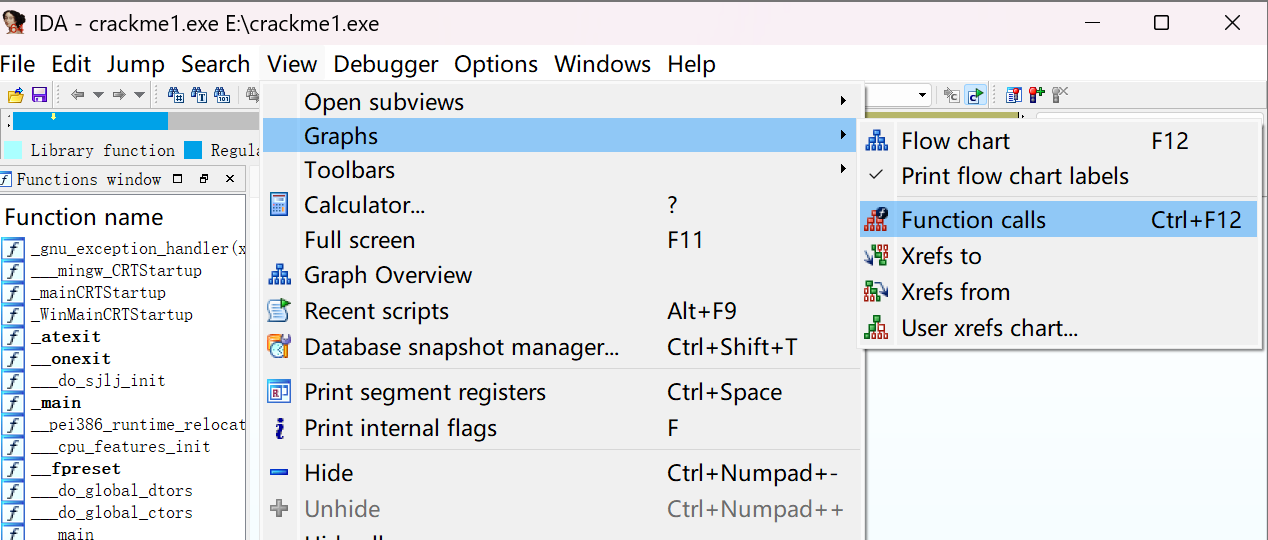Open the Search menu
This screenshot has height=540, width=1268.
point(215,64)
